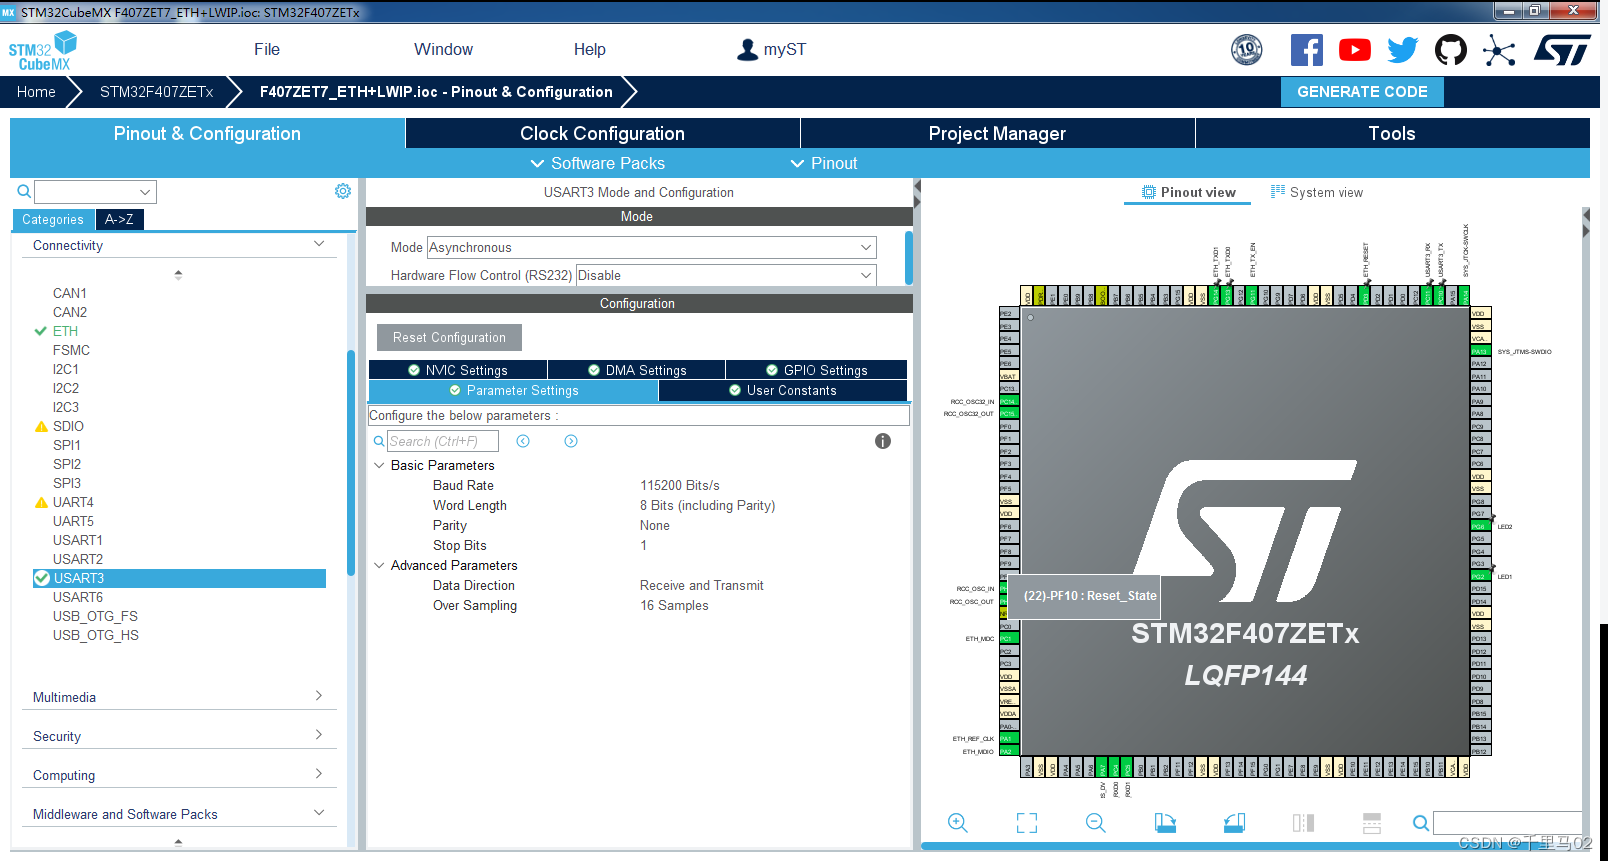Rotate chip view clockwise
This screenshot has height=861, width=1608.
1165,823
